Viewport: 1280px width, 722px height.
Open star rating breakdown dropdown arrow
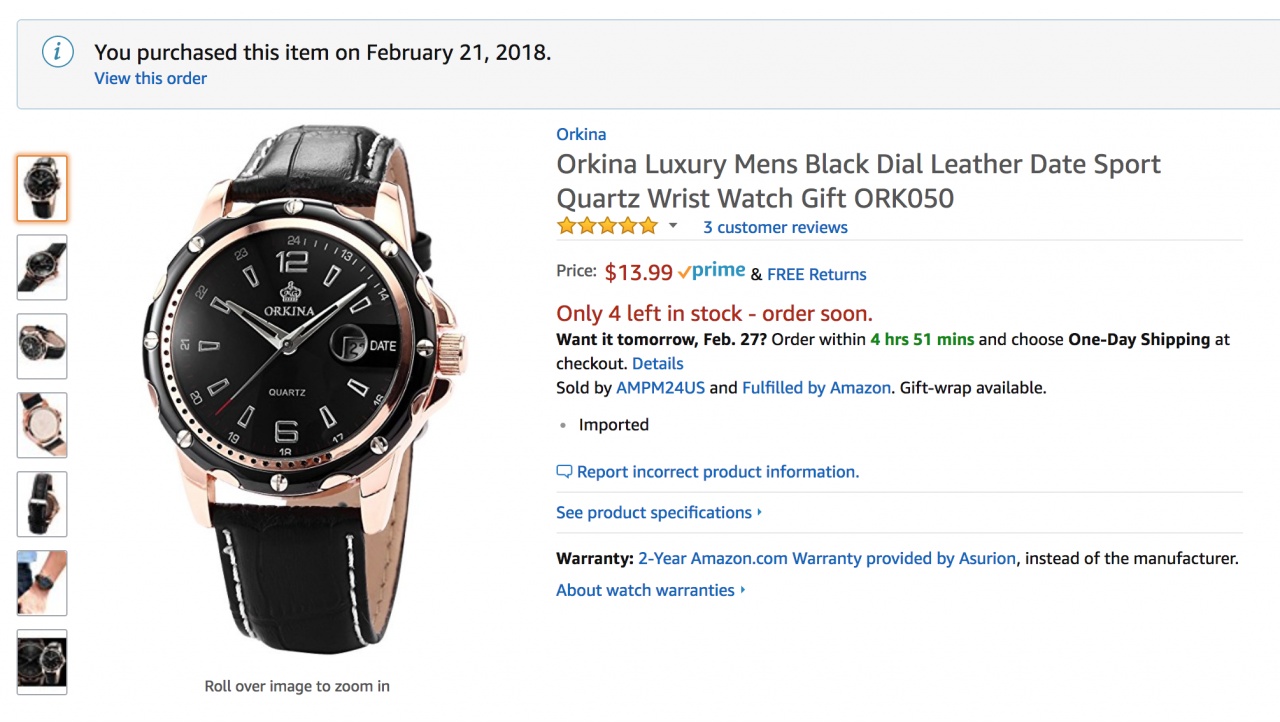pos(673,226)
